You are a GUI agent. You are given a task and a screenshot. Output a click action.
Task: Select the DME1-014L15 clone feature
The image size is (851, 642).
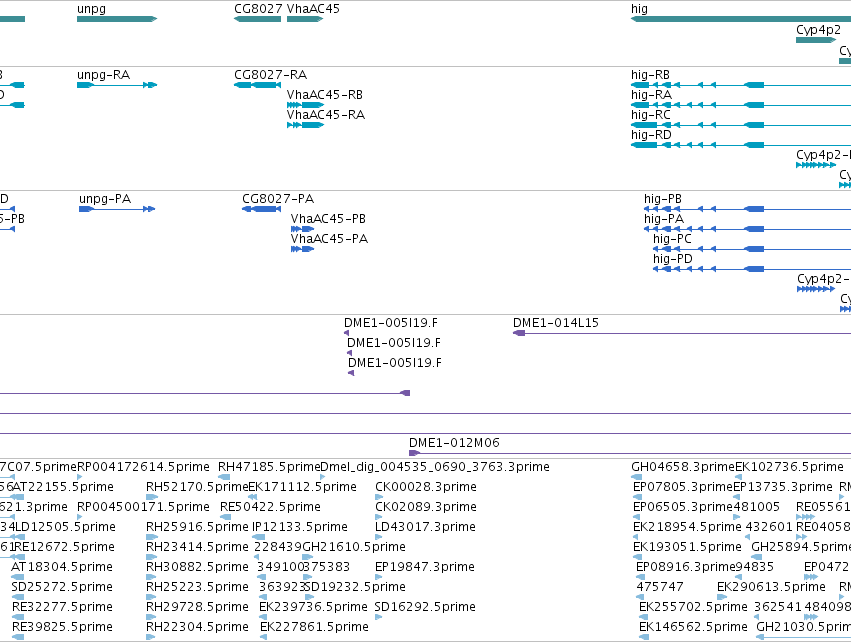pyautogui.click(x=682, y=333)
